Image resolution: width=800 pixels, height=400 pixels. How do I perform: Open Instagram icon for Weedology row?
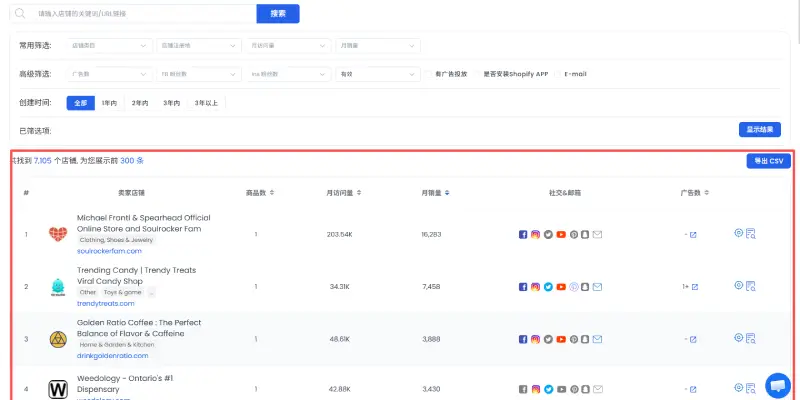tap(535, 389)
